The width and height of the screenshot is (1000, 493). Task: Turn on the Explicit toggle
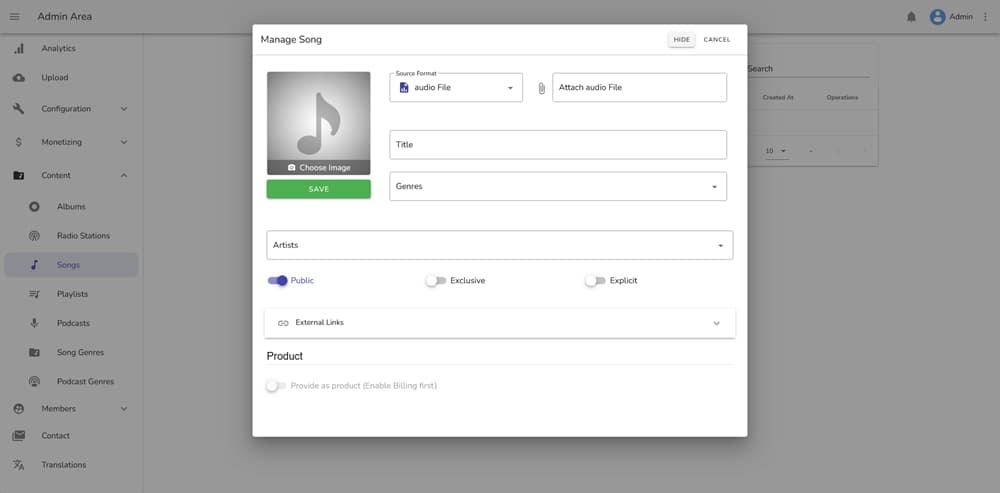[595, 281]
